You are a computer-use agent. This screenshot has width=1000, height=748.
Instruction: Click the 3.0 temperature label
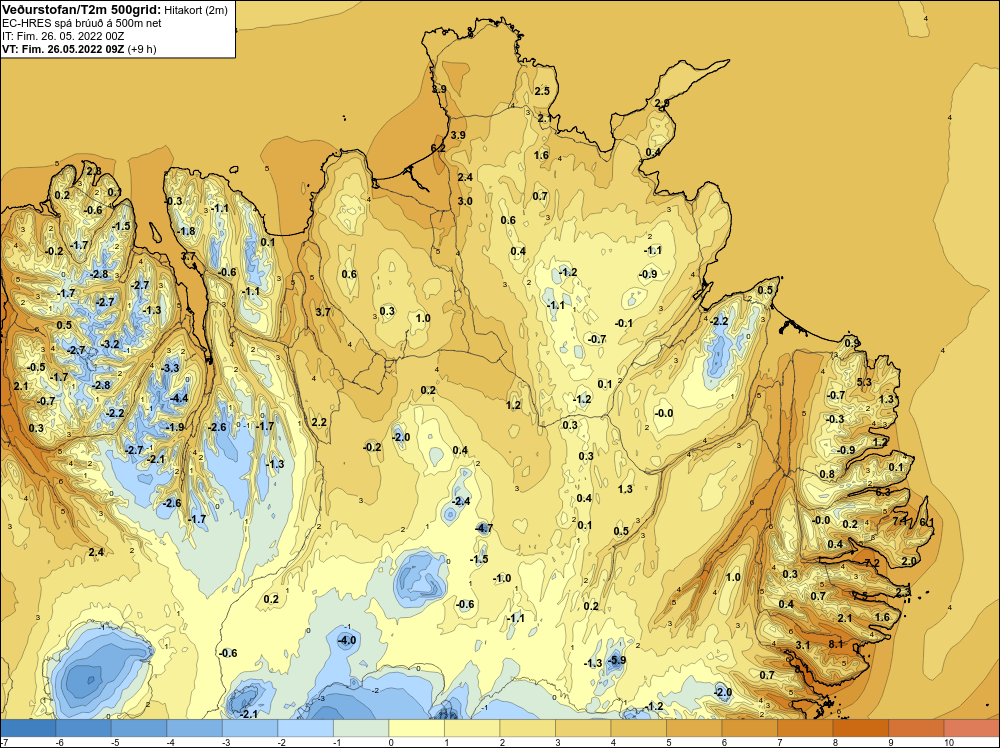pos(465,202)
